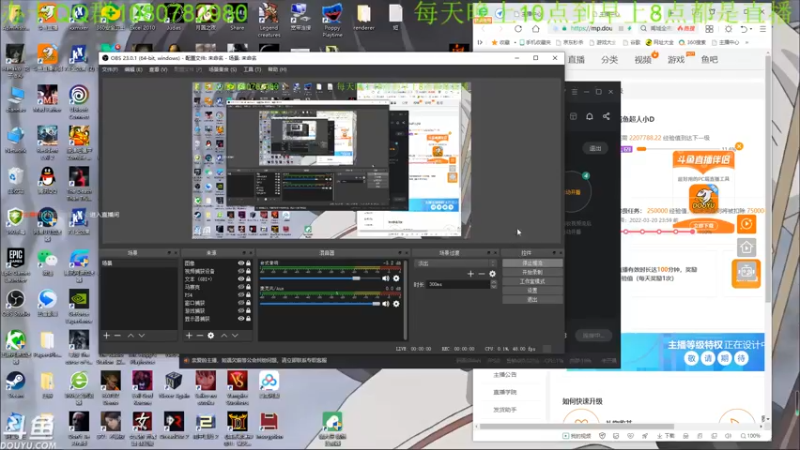Click the 开始录制 button in OBS controls
Image resolution: width=800 pixels, height=450 pixels.
pyautogui.click(x=532, y=272)
